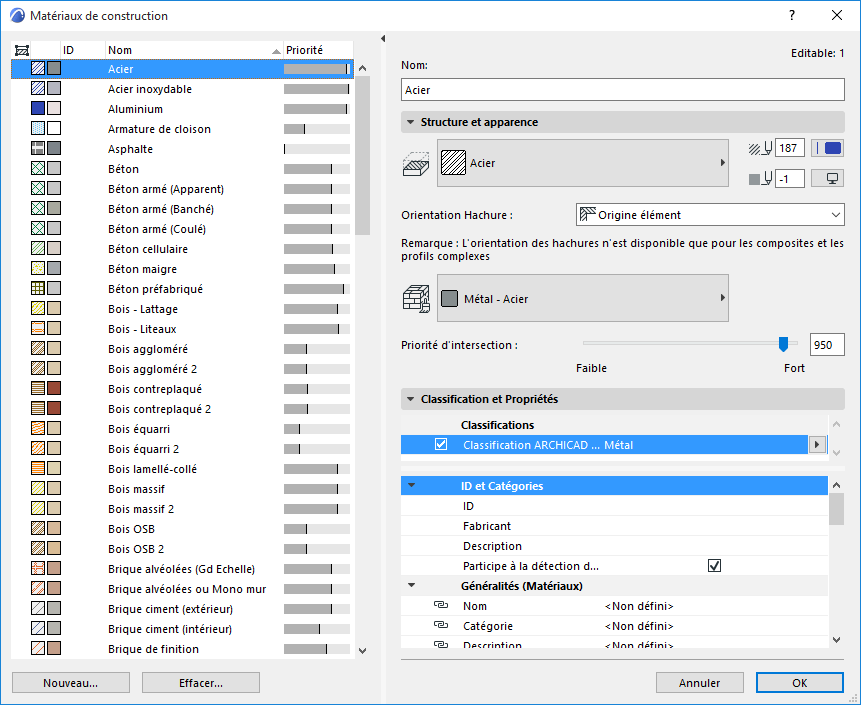This screenshot has width=861, height=705.
Task: Click the blue fill icon of Aluminium row
Action: 38,108
